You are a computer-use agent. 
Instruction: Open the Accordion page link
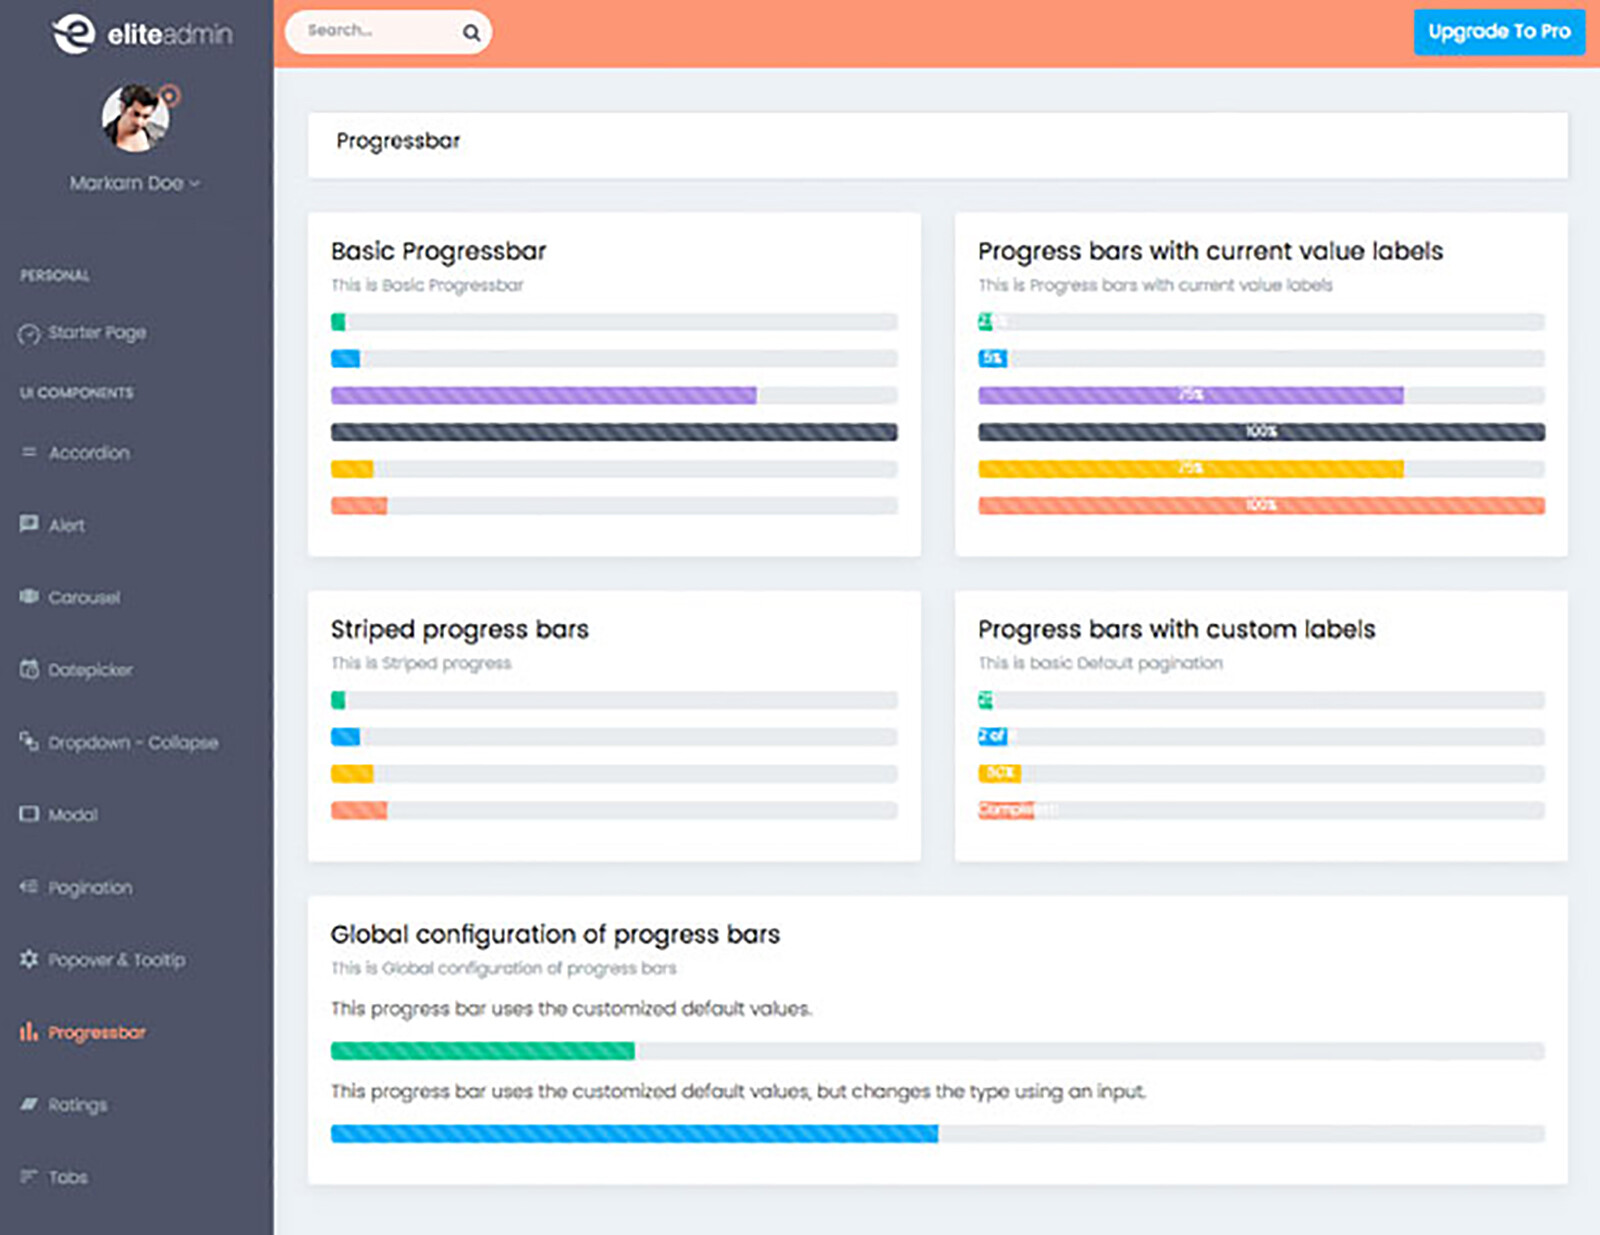[x=88, y=452]
